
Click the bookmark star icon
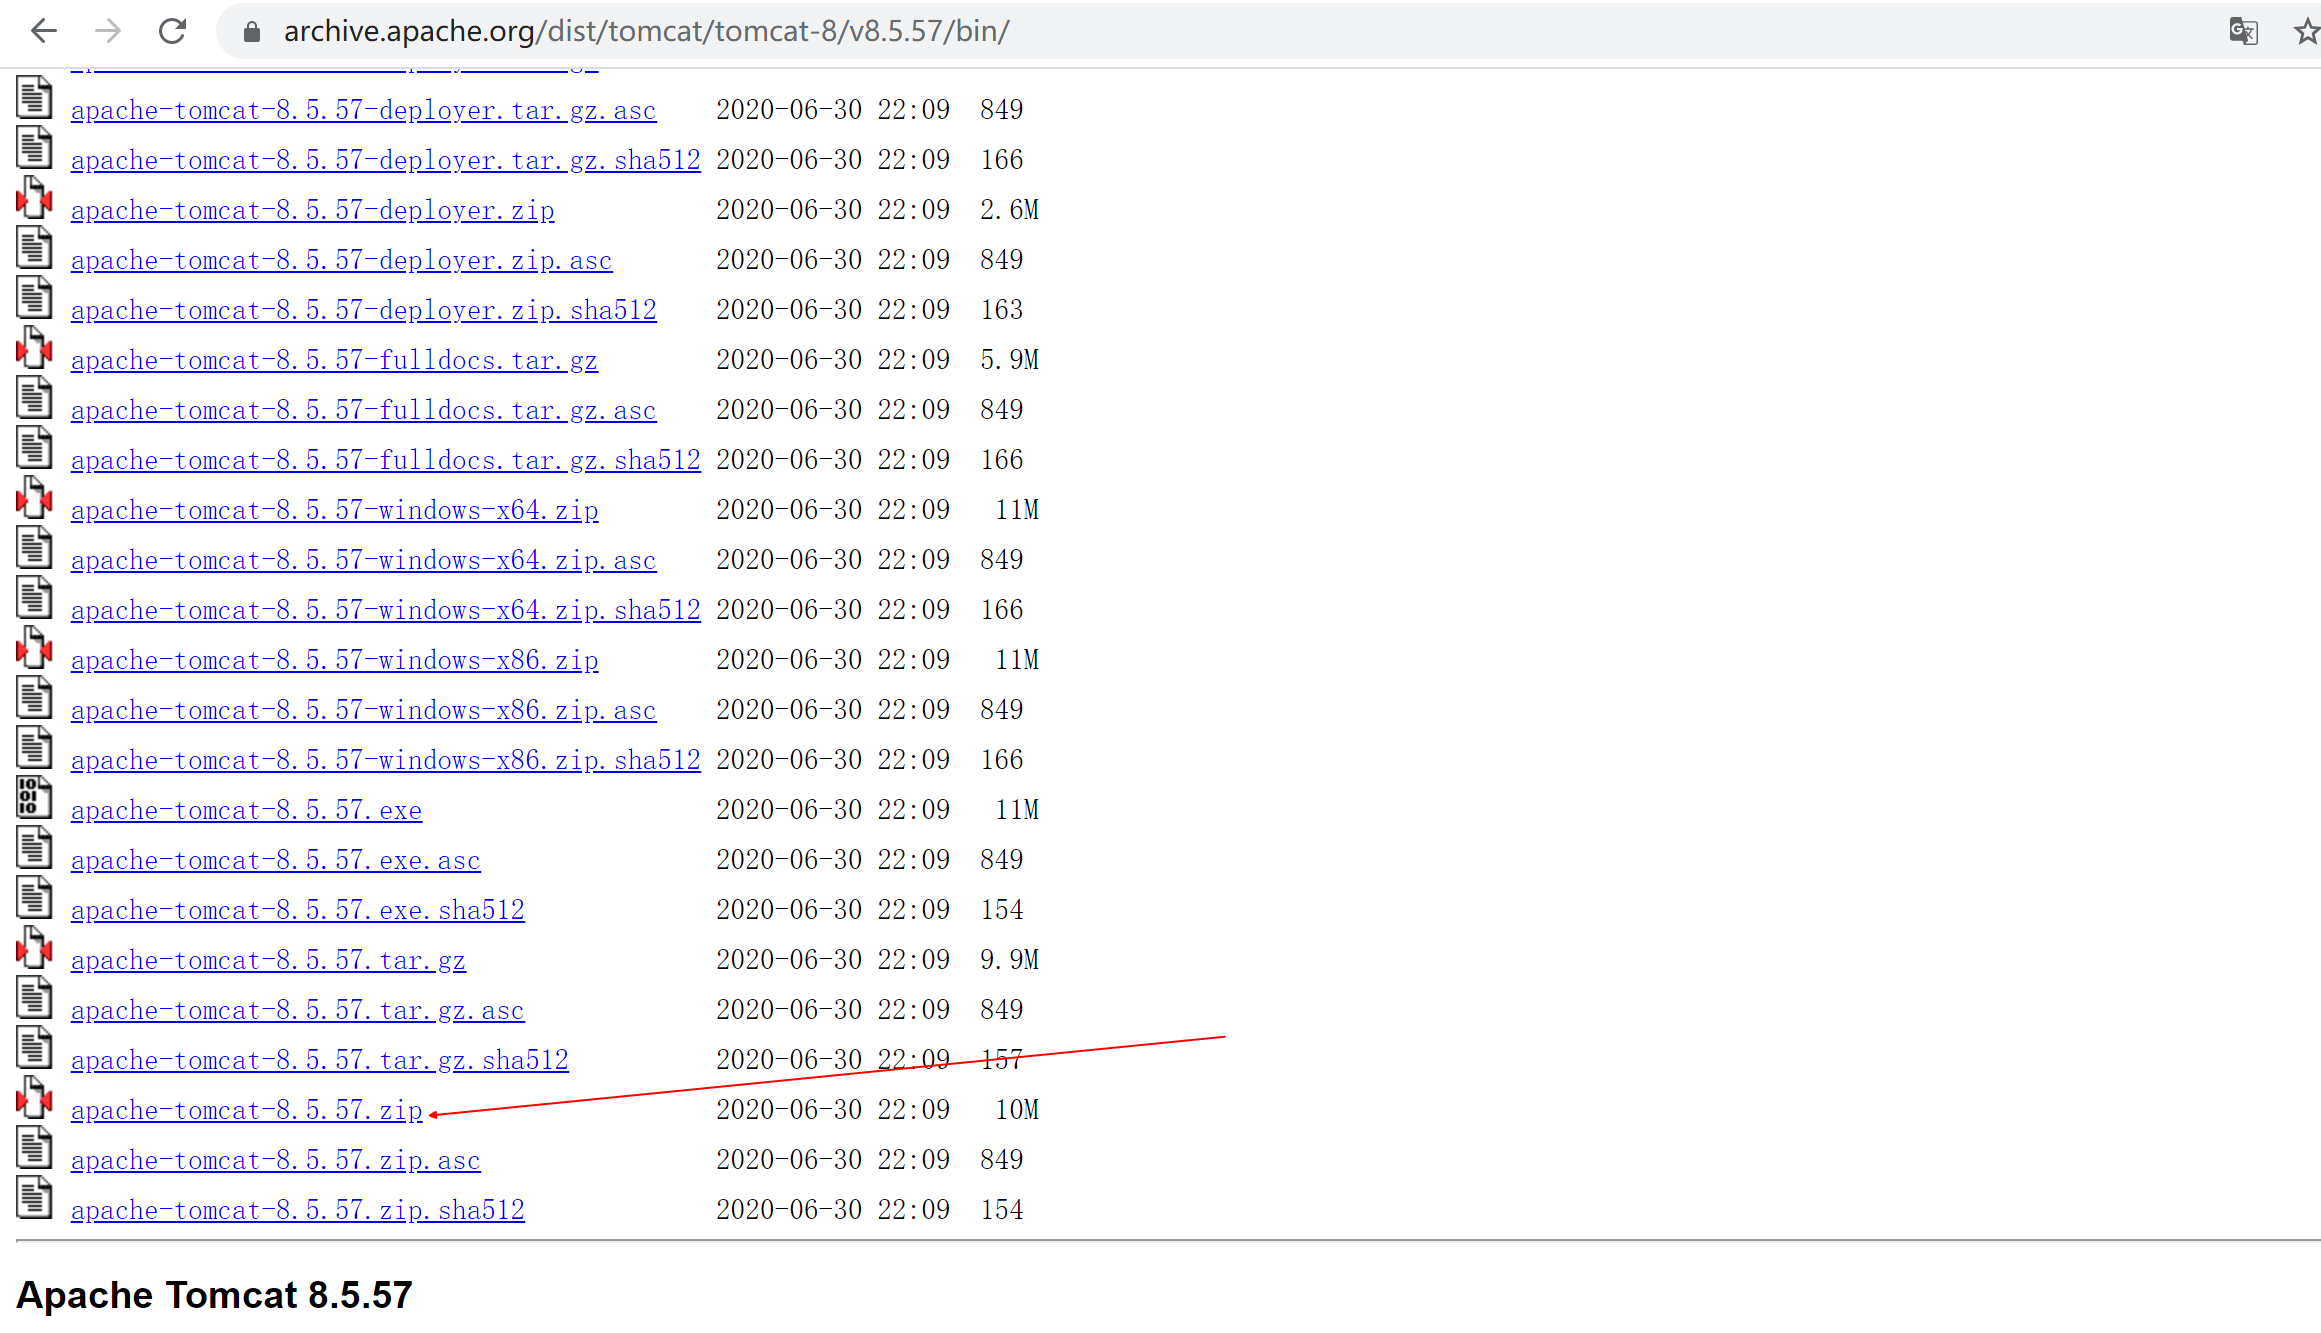[2306, 31]
